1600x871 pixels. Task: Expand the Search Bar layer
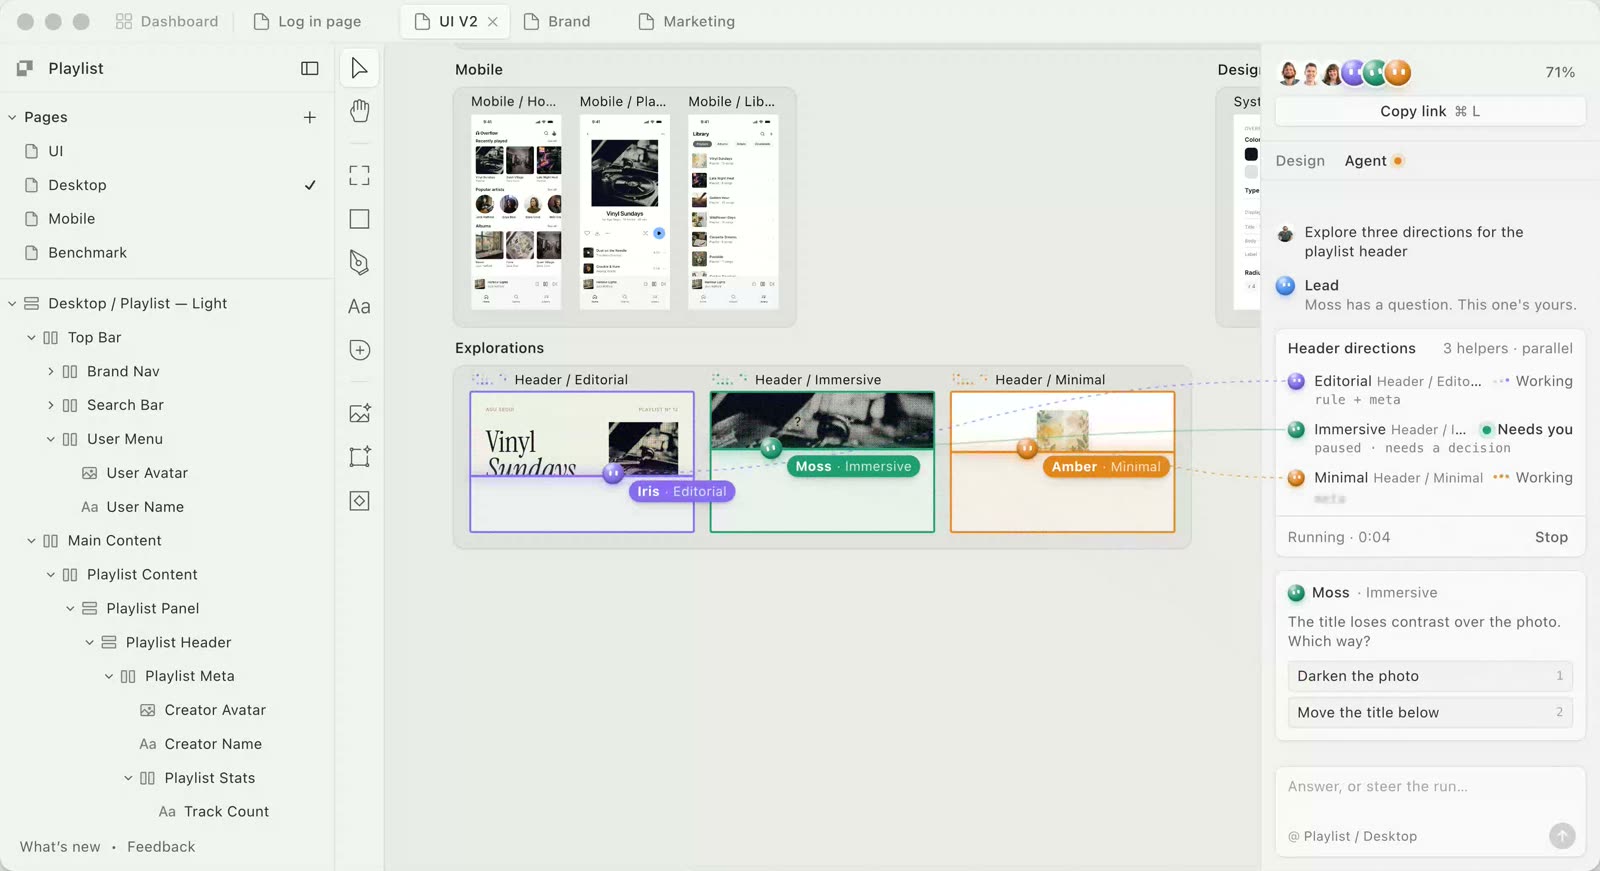[x=51, y=405]
